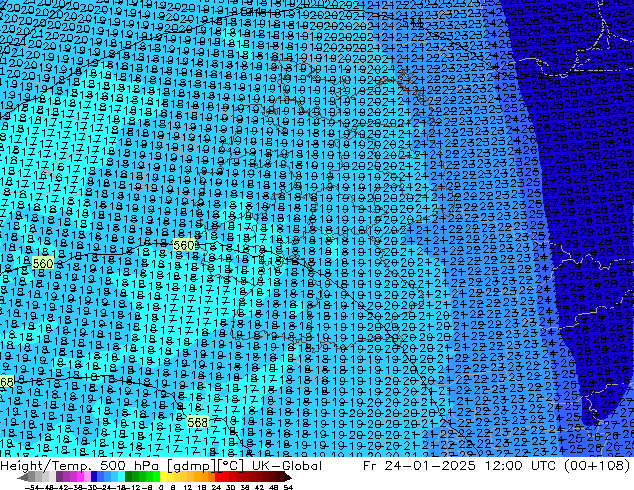Click the [gdmp] unit label
Screen dimensions: 634x490
pos(192,466)
